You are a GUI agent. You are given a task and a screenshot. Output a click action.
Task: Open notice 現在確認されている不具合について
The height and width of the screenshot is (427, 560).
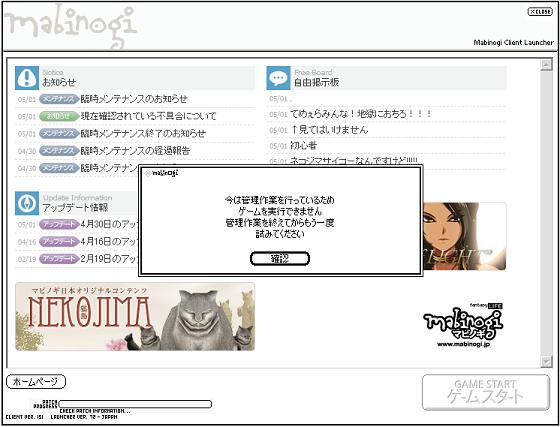(148, 116)
